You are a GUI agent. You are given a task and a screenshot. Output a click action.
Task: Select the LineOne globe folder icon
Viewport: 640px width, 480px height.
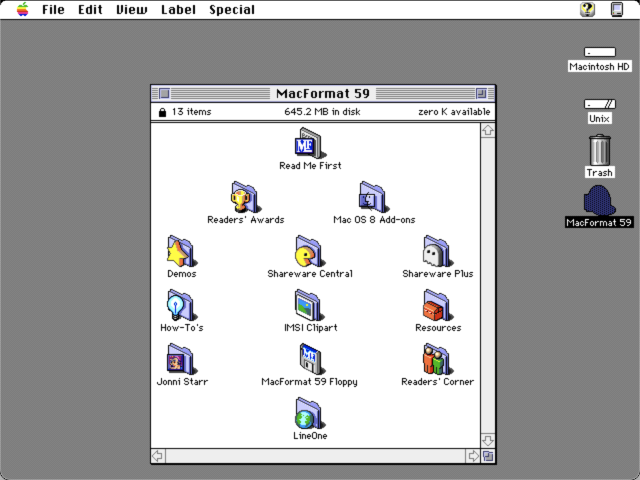(310, 413)
